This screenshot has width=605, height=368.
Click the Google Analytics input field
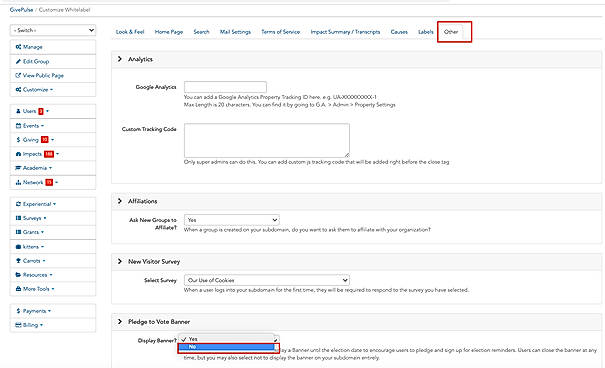pyautogui.click(x=225, y=87)
